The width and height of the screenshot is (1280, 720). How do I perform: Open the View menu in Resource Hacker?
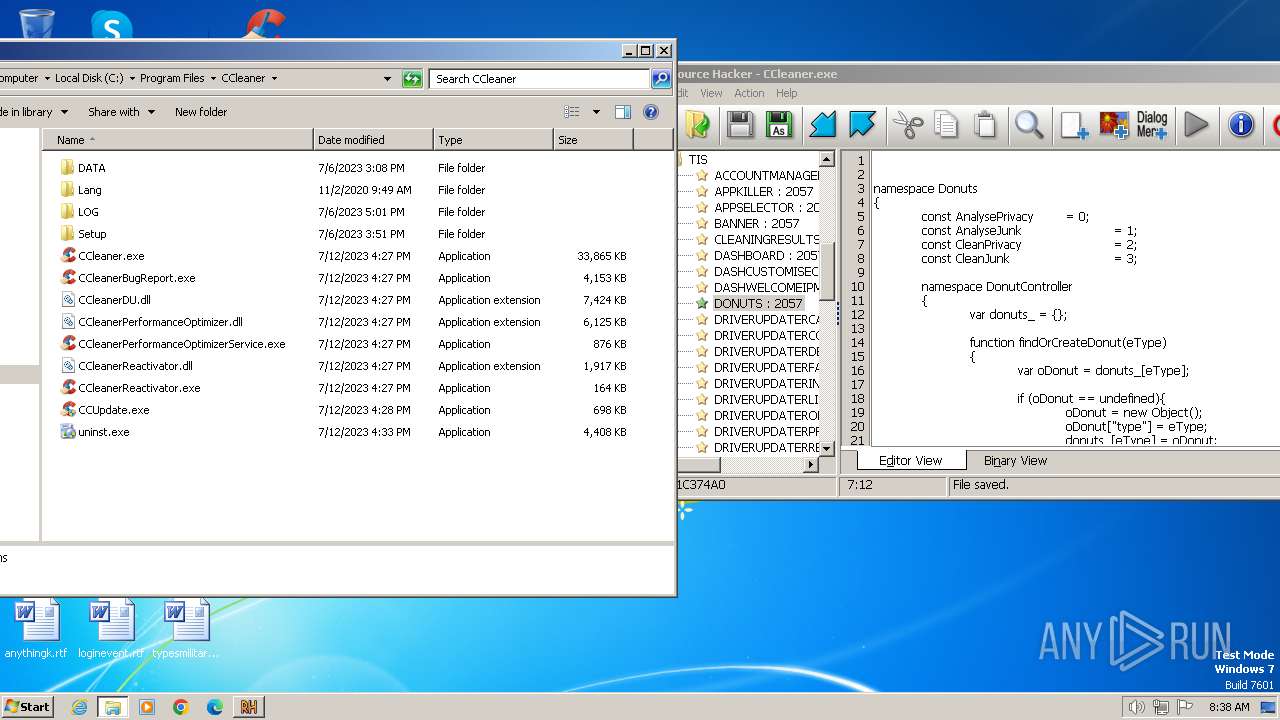click(x=711, y=93)
